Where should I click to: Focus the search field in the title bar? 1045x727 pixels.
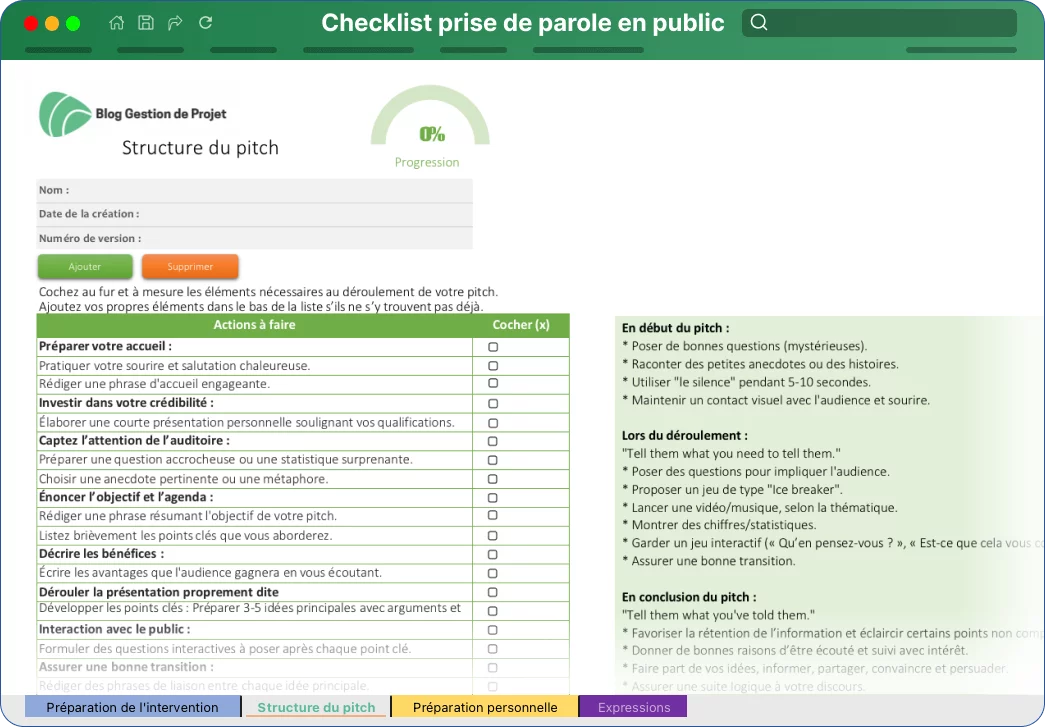tap(879, 23)
